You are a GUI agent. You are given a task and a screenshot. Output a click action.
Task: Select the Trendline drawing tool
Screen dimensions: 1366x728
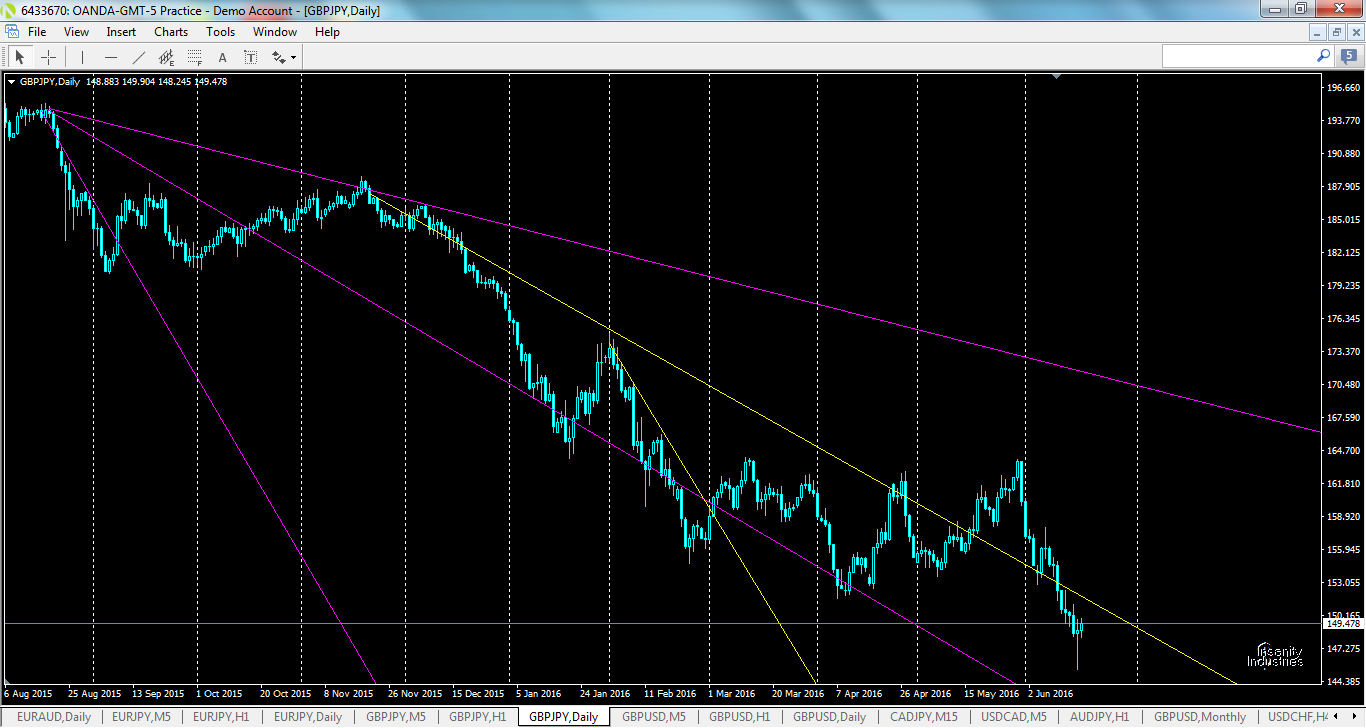pyautogui.click(x=139, y=57)
